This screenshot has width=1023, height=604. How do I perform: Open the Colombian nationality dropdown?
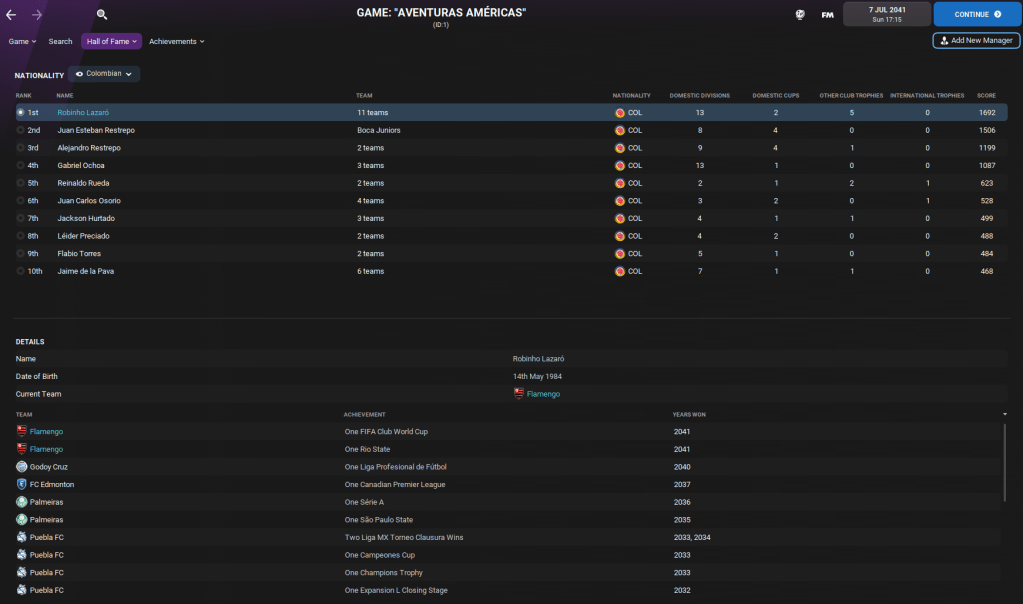(x=104, y=74)
